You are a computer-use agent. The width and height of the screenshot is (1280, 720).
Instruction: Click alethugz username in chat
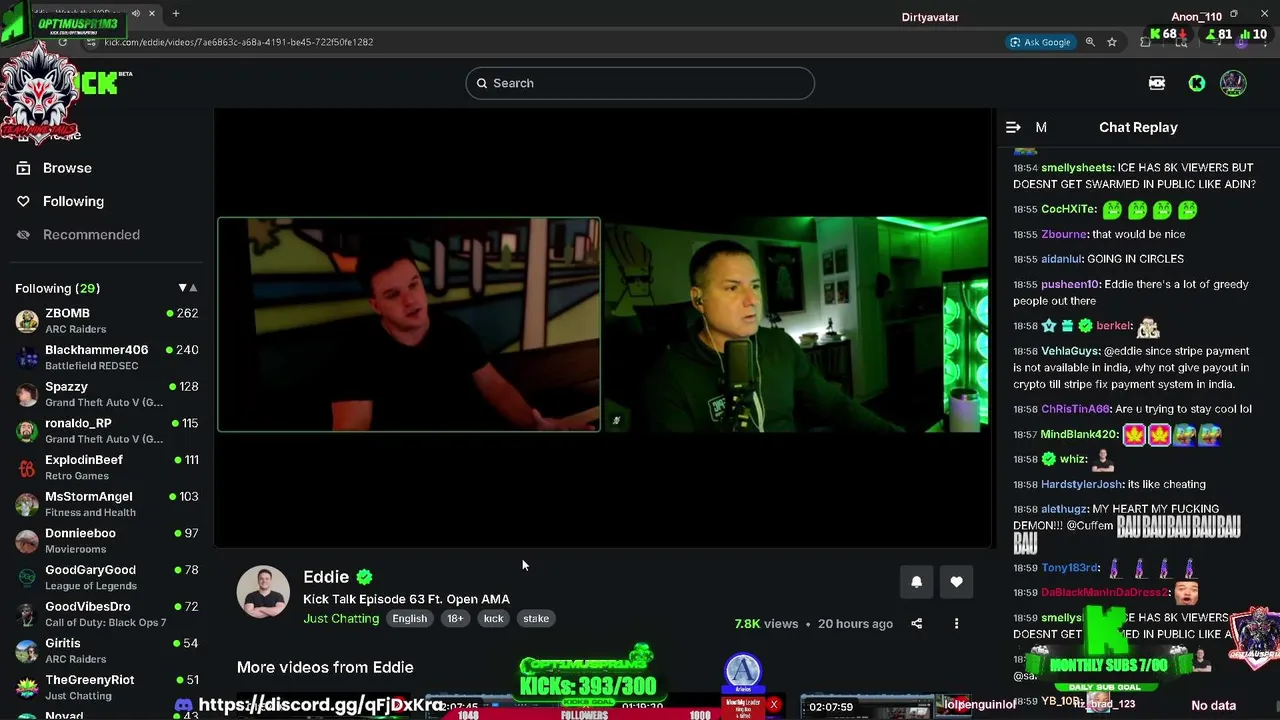pos(1064,509)
